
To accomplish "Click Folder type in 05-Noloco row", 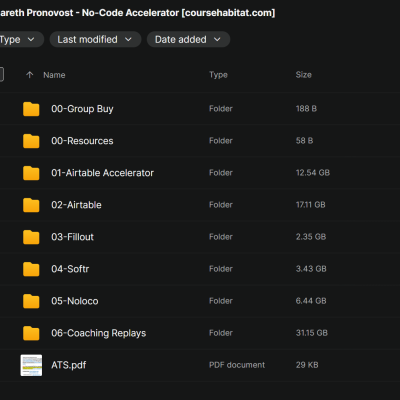I will [x=221, y=301].
